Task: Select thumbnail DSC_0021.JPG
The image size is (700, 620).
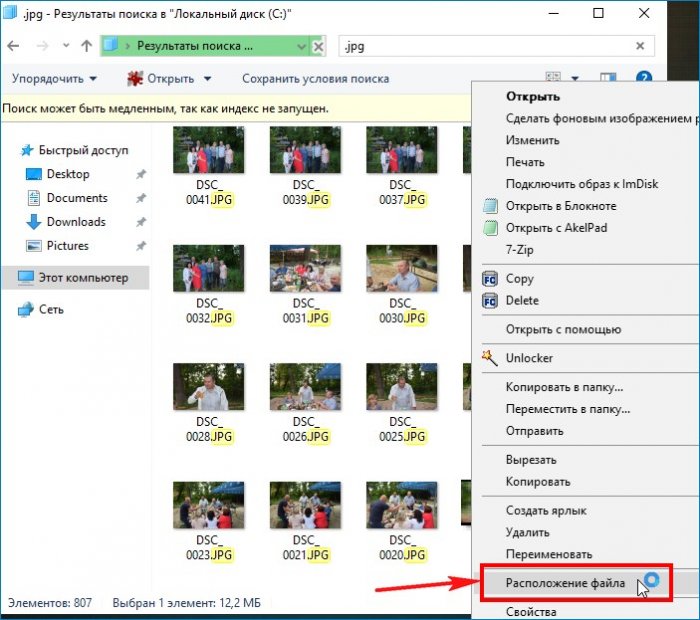Action: [305, 505]
